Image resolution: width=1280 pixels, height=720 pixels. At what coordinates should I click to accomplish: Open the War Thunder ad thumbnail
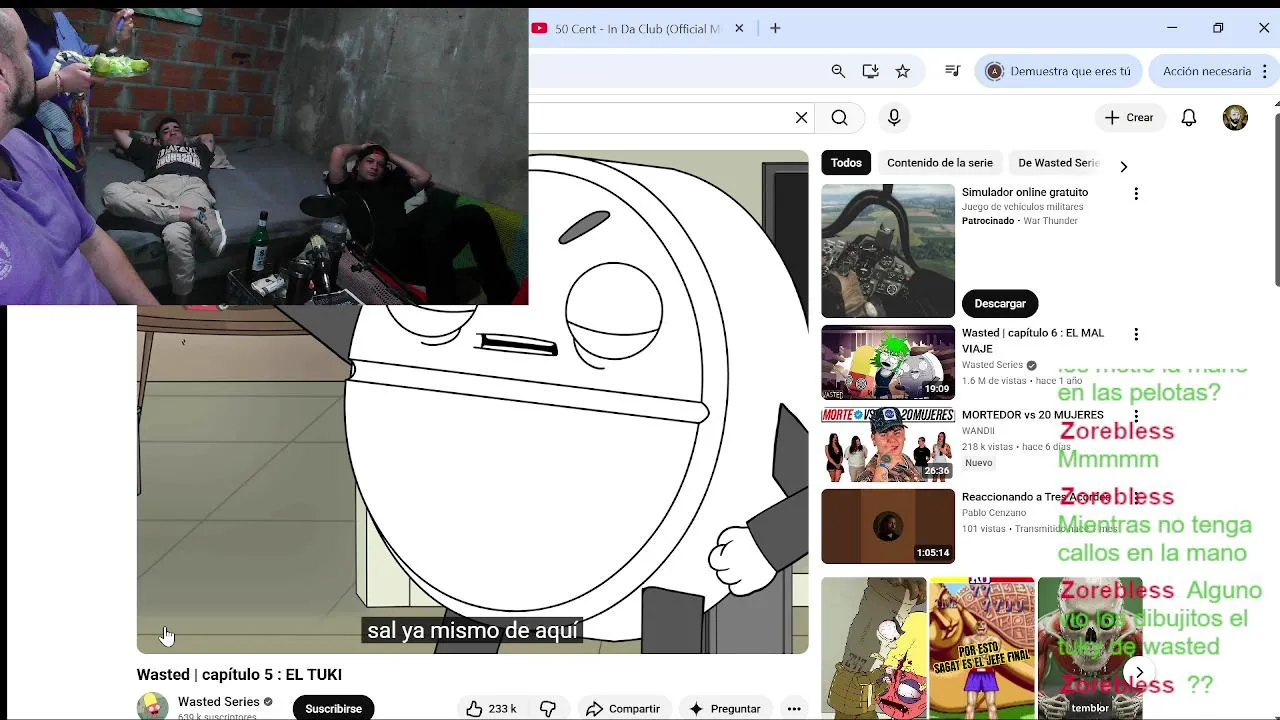[x=888, y=251]
